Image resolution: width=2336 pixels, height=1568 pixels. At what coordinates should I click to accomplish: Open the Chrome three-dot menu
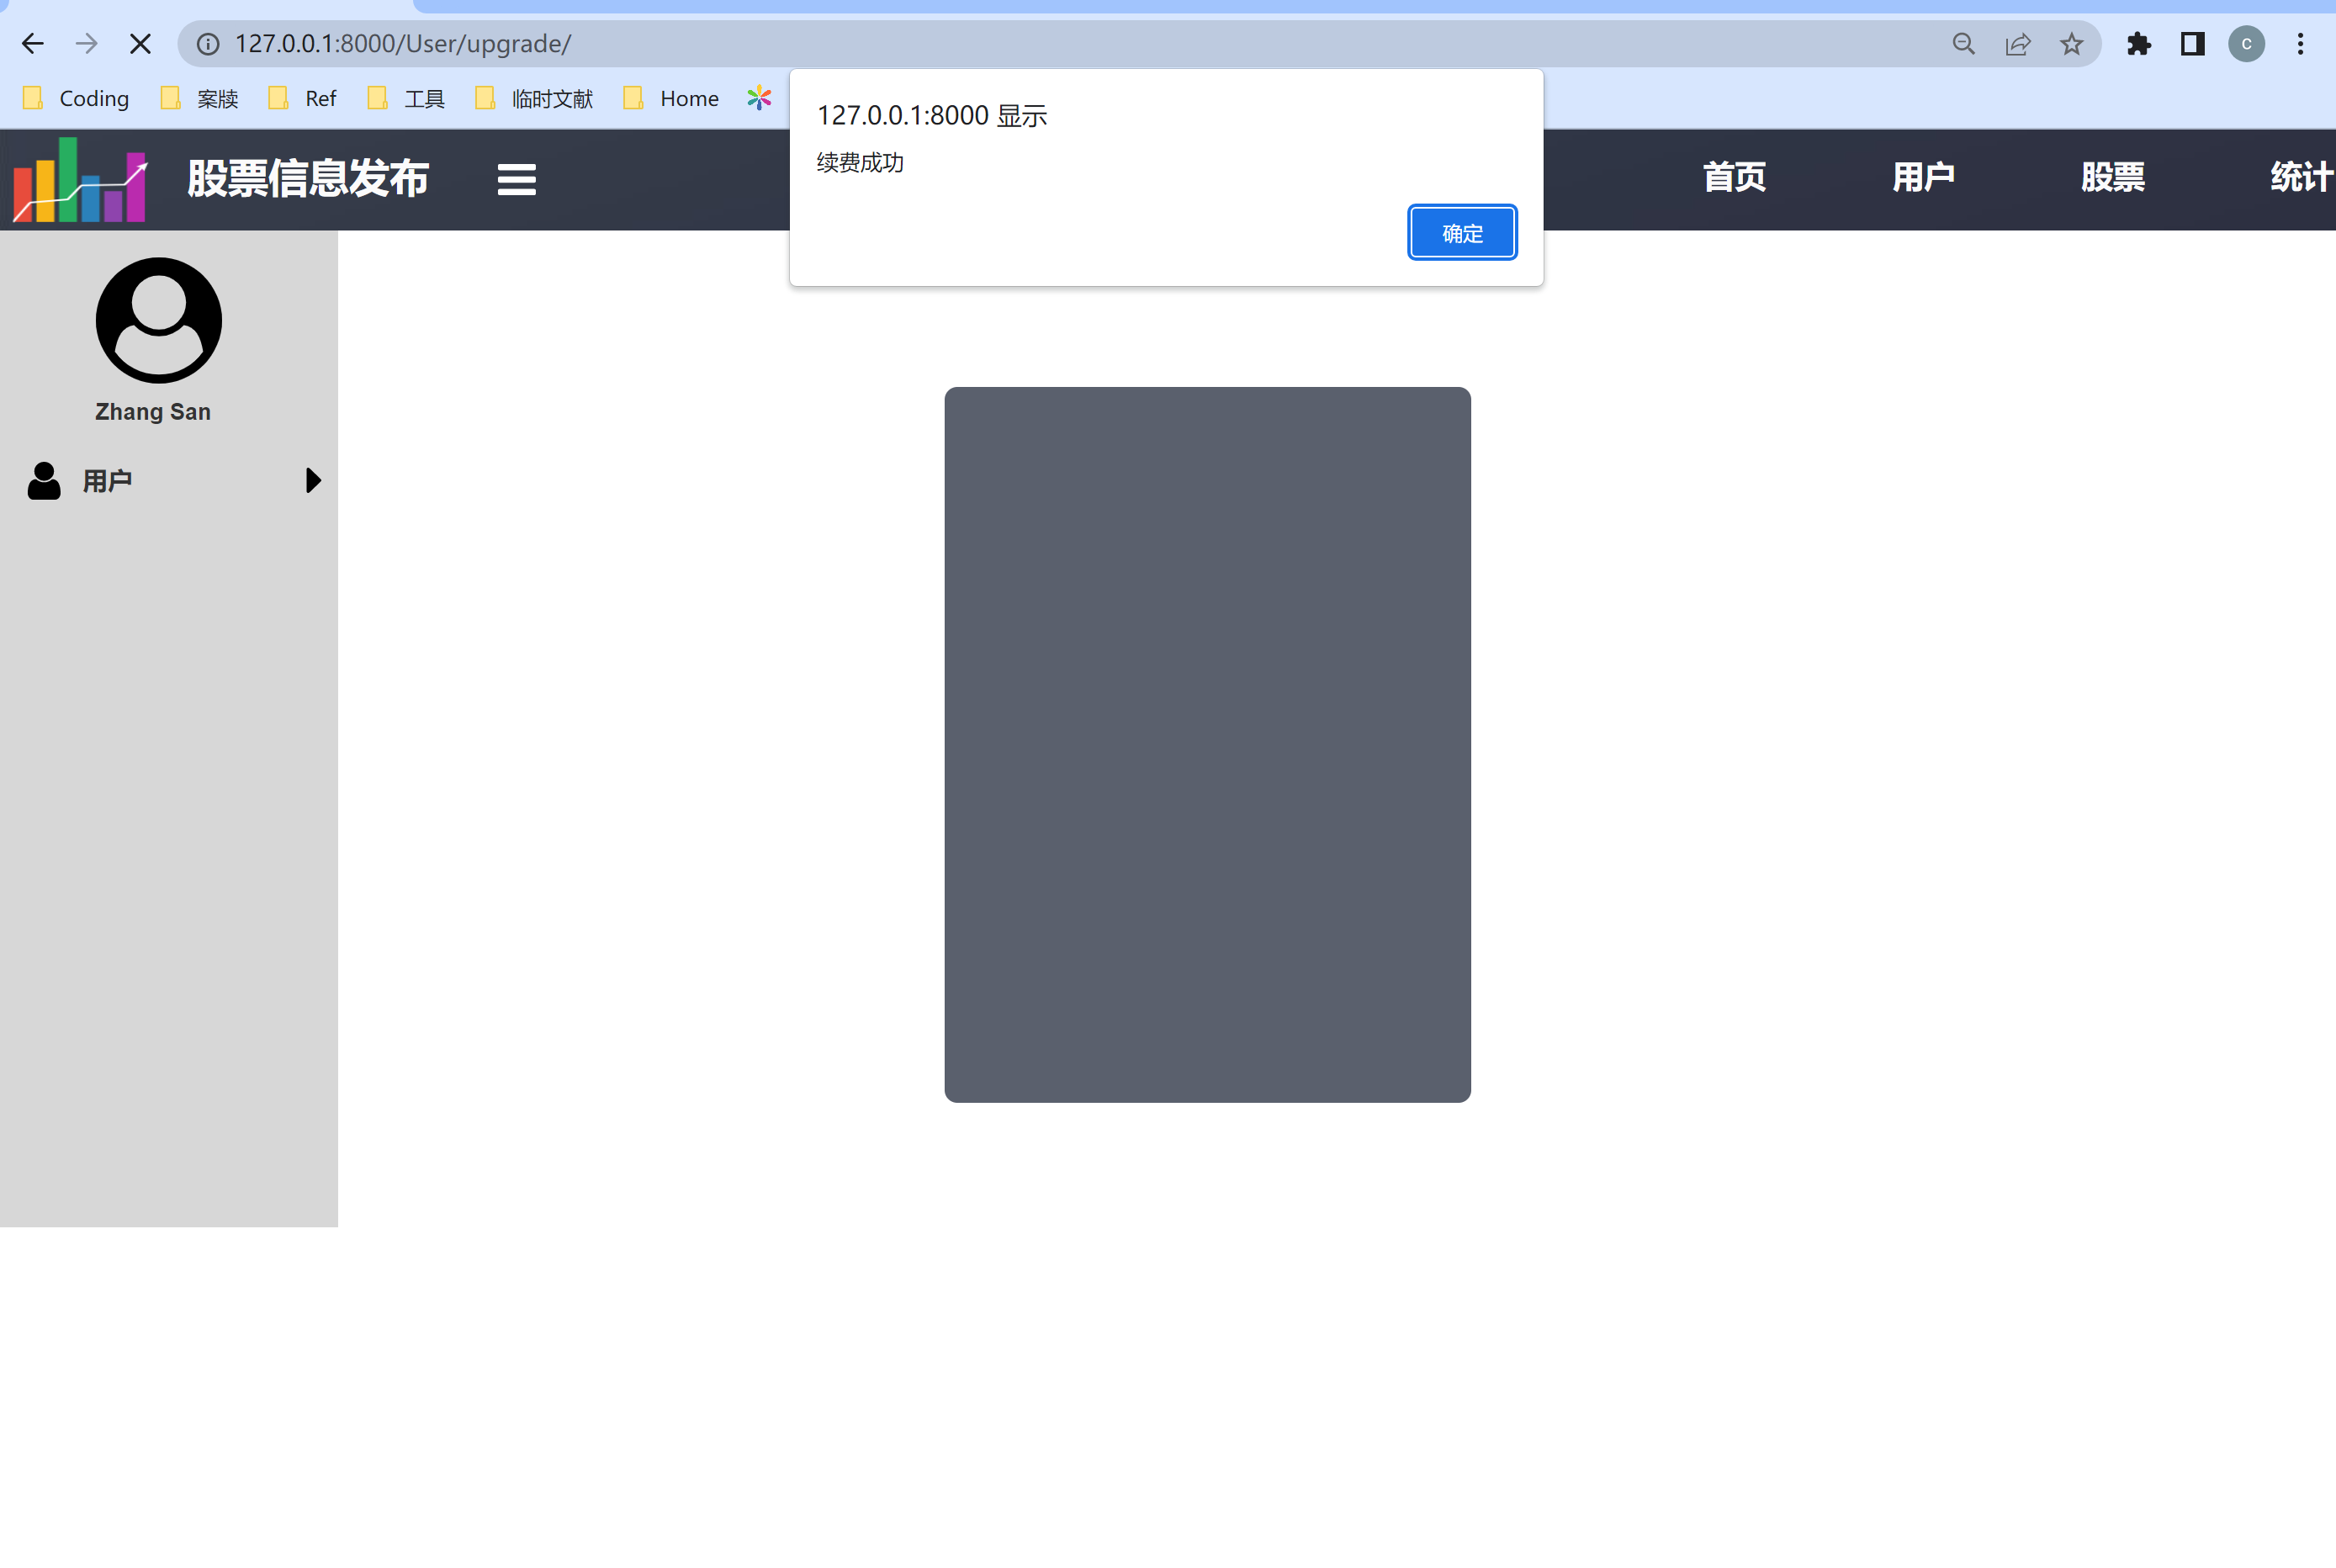[2300, 44]
